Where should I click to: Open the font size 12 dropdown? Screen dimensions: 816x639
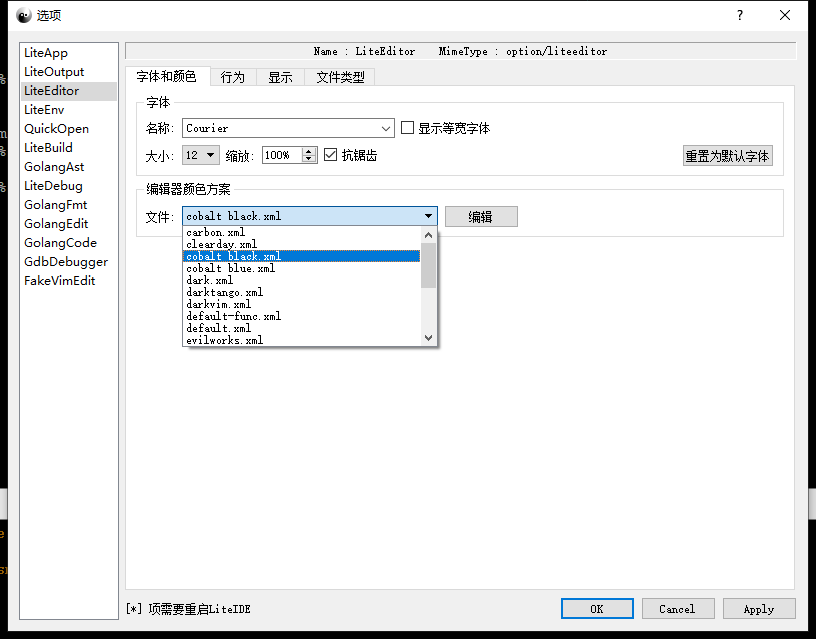[x=200, y=155]
